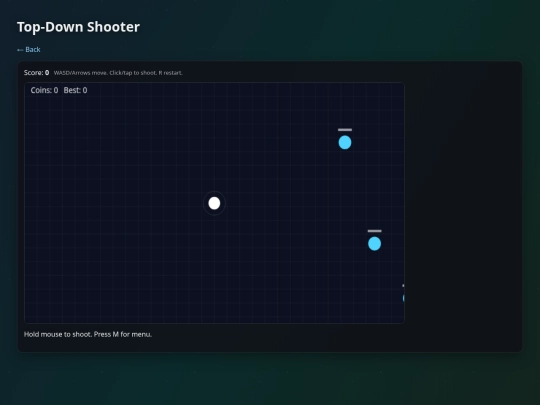Image resolution: width=540 pixels, height=405 pixels.
Task: Click the white player circle
Action: coord(214,203)
